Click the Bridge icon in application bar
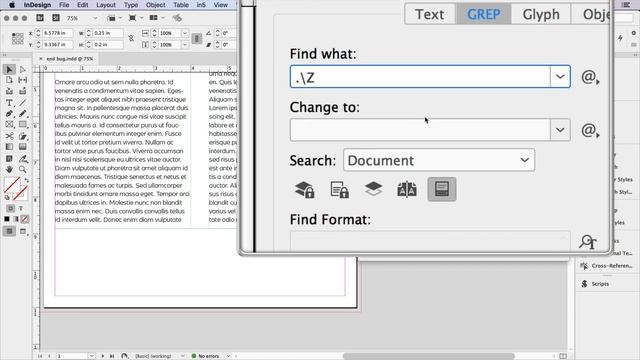The width and height of the screenshot is (640, 360). [40, 18]
